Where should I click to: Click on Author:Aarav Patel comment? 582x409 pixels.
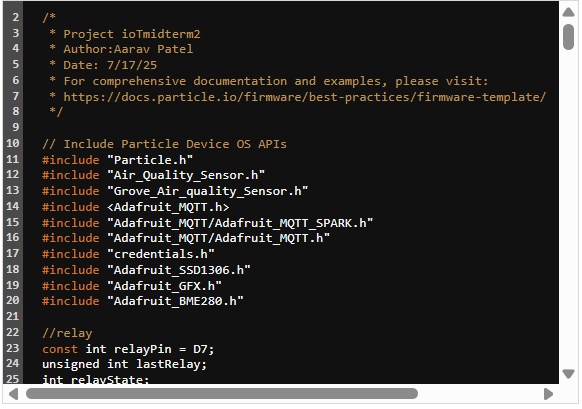pyautogui.click(x=128, y=49)
